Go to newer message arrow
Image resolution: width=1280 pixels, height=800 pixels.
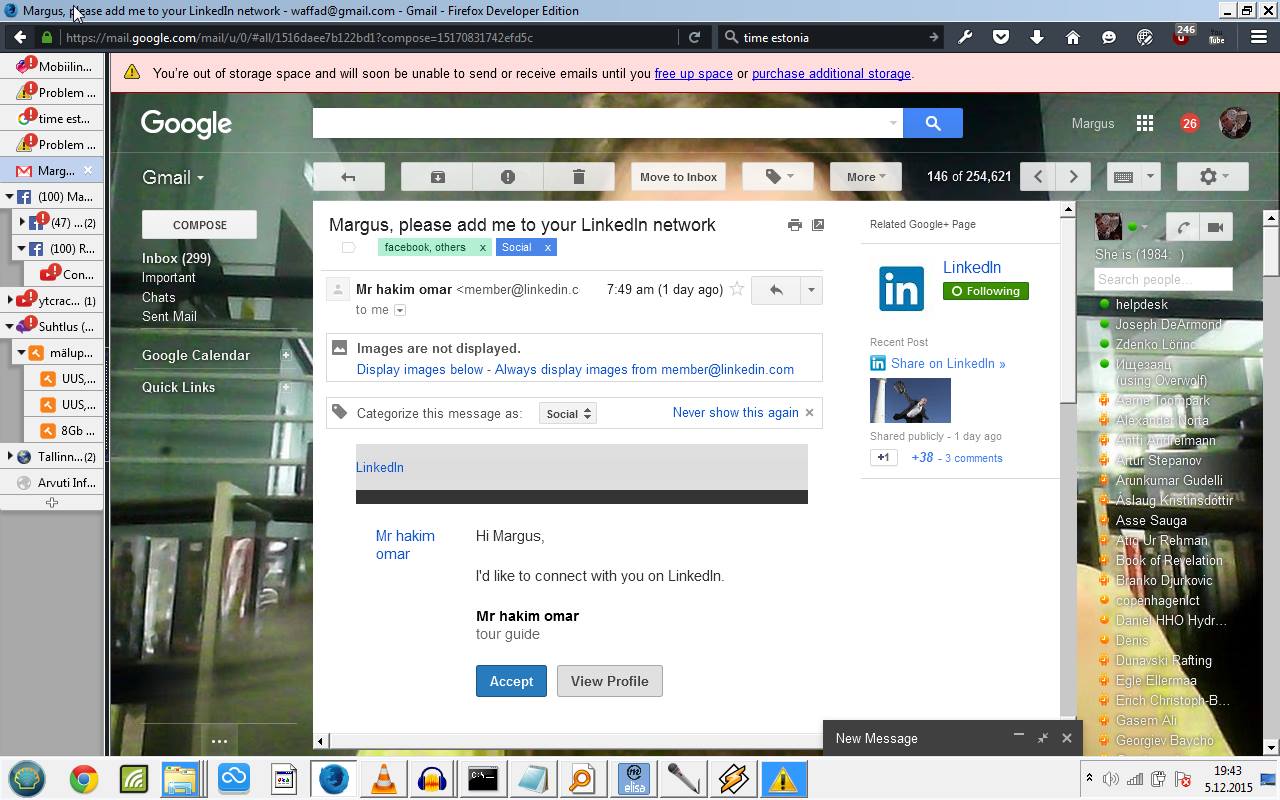(x=1037, y=177)
